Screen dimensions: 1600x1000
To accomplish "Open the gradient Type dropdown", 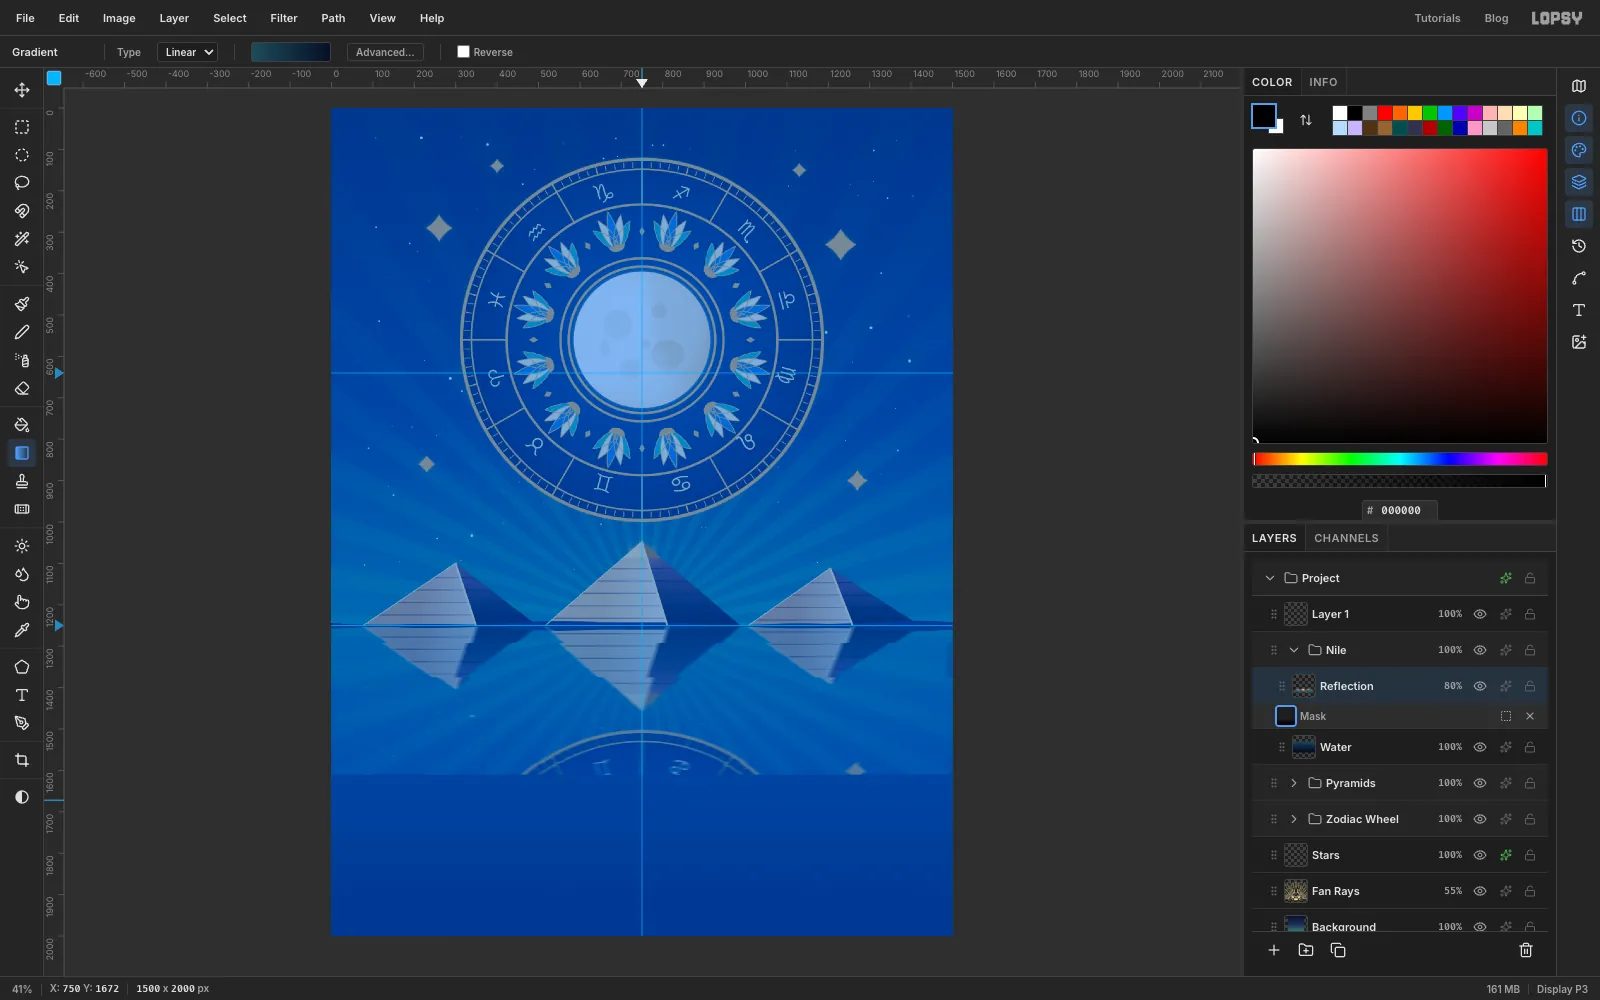I will pyautogui.click(x=188, y=52).
